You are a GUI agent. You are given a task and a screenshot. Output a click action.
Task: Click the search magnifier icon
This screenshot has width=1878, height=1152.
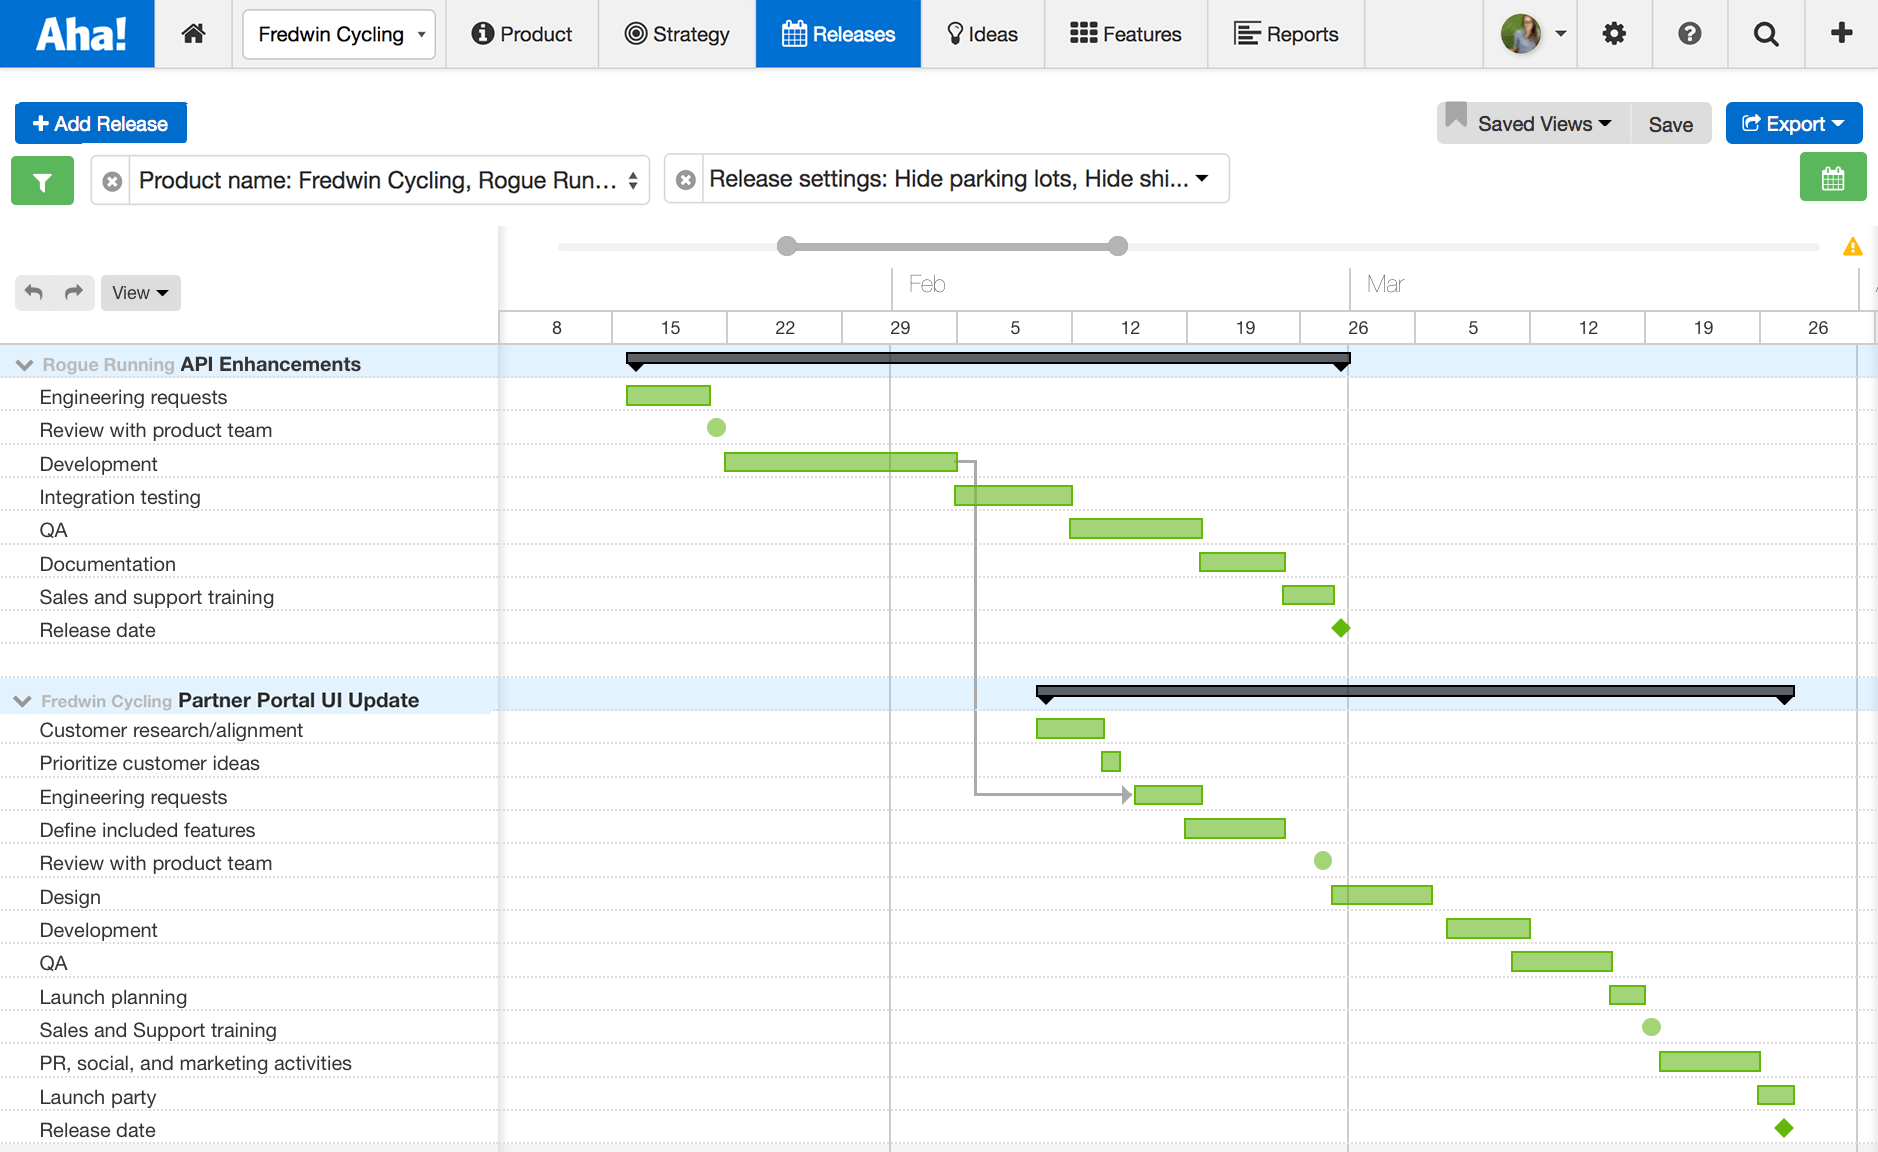coord(1766,34)
